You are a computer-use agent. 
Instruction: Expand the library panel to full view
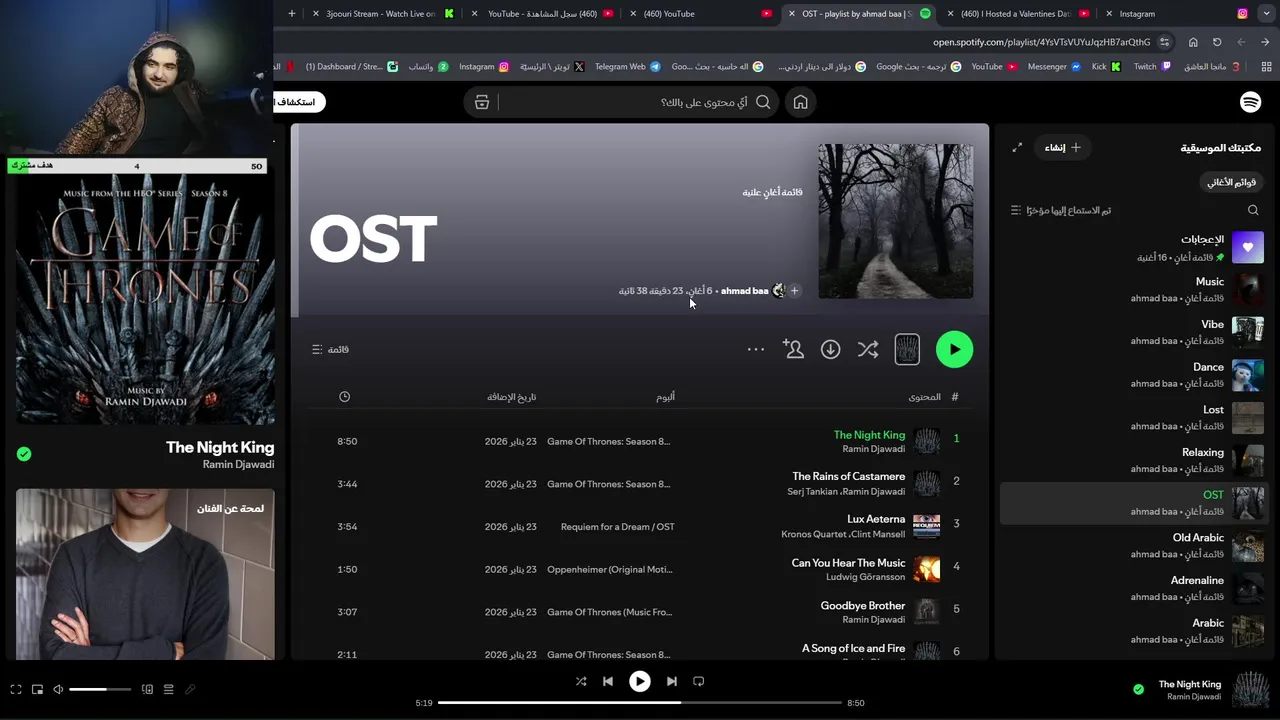point(1017,147)
